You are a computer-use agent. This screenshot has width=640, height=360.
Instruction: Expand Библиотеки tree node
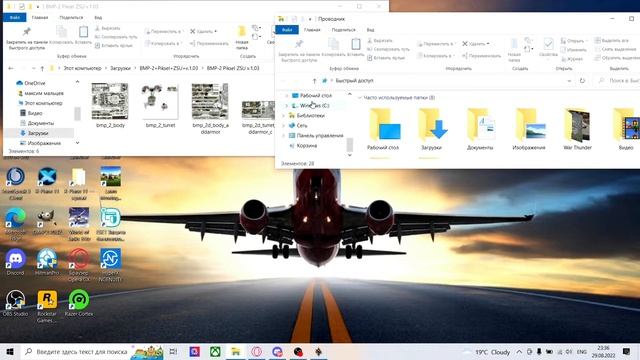[283, 116]
